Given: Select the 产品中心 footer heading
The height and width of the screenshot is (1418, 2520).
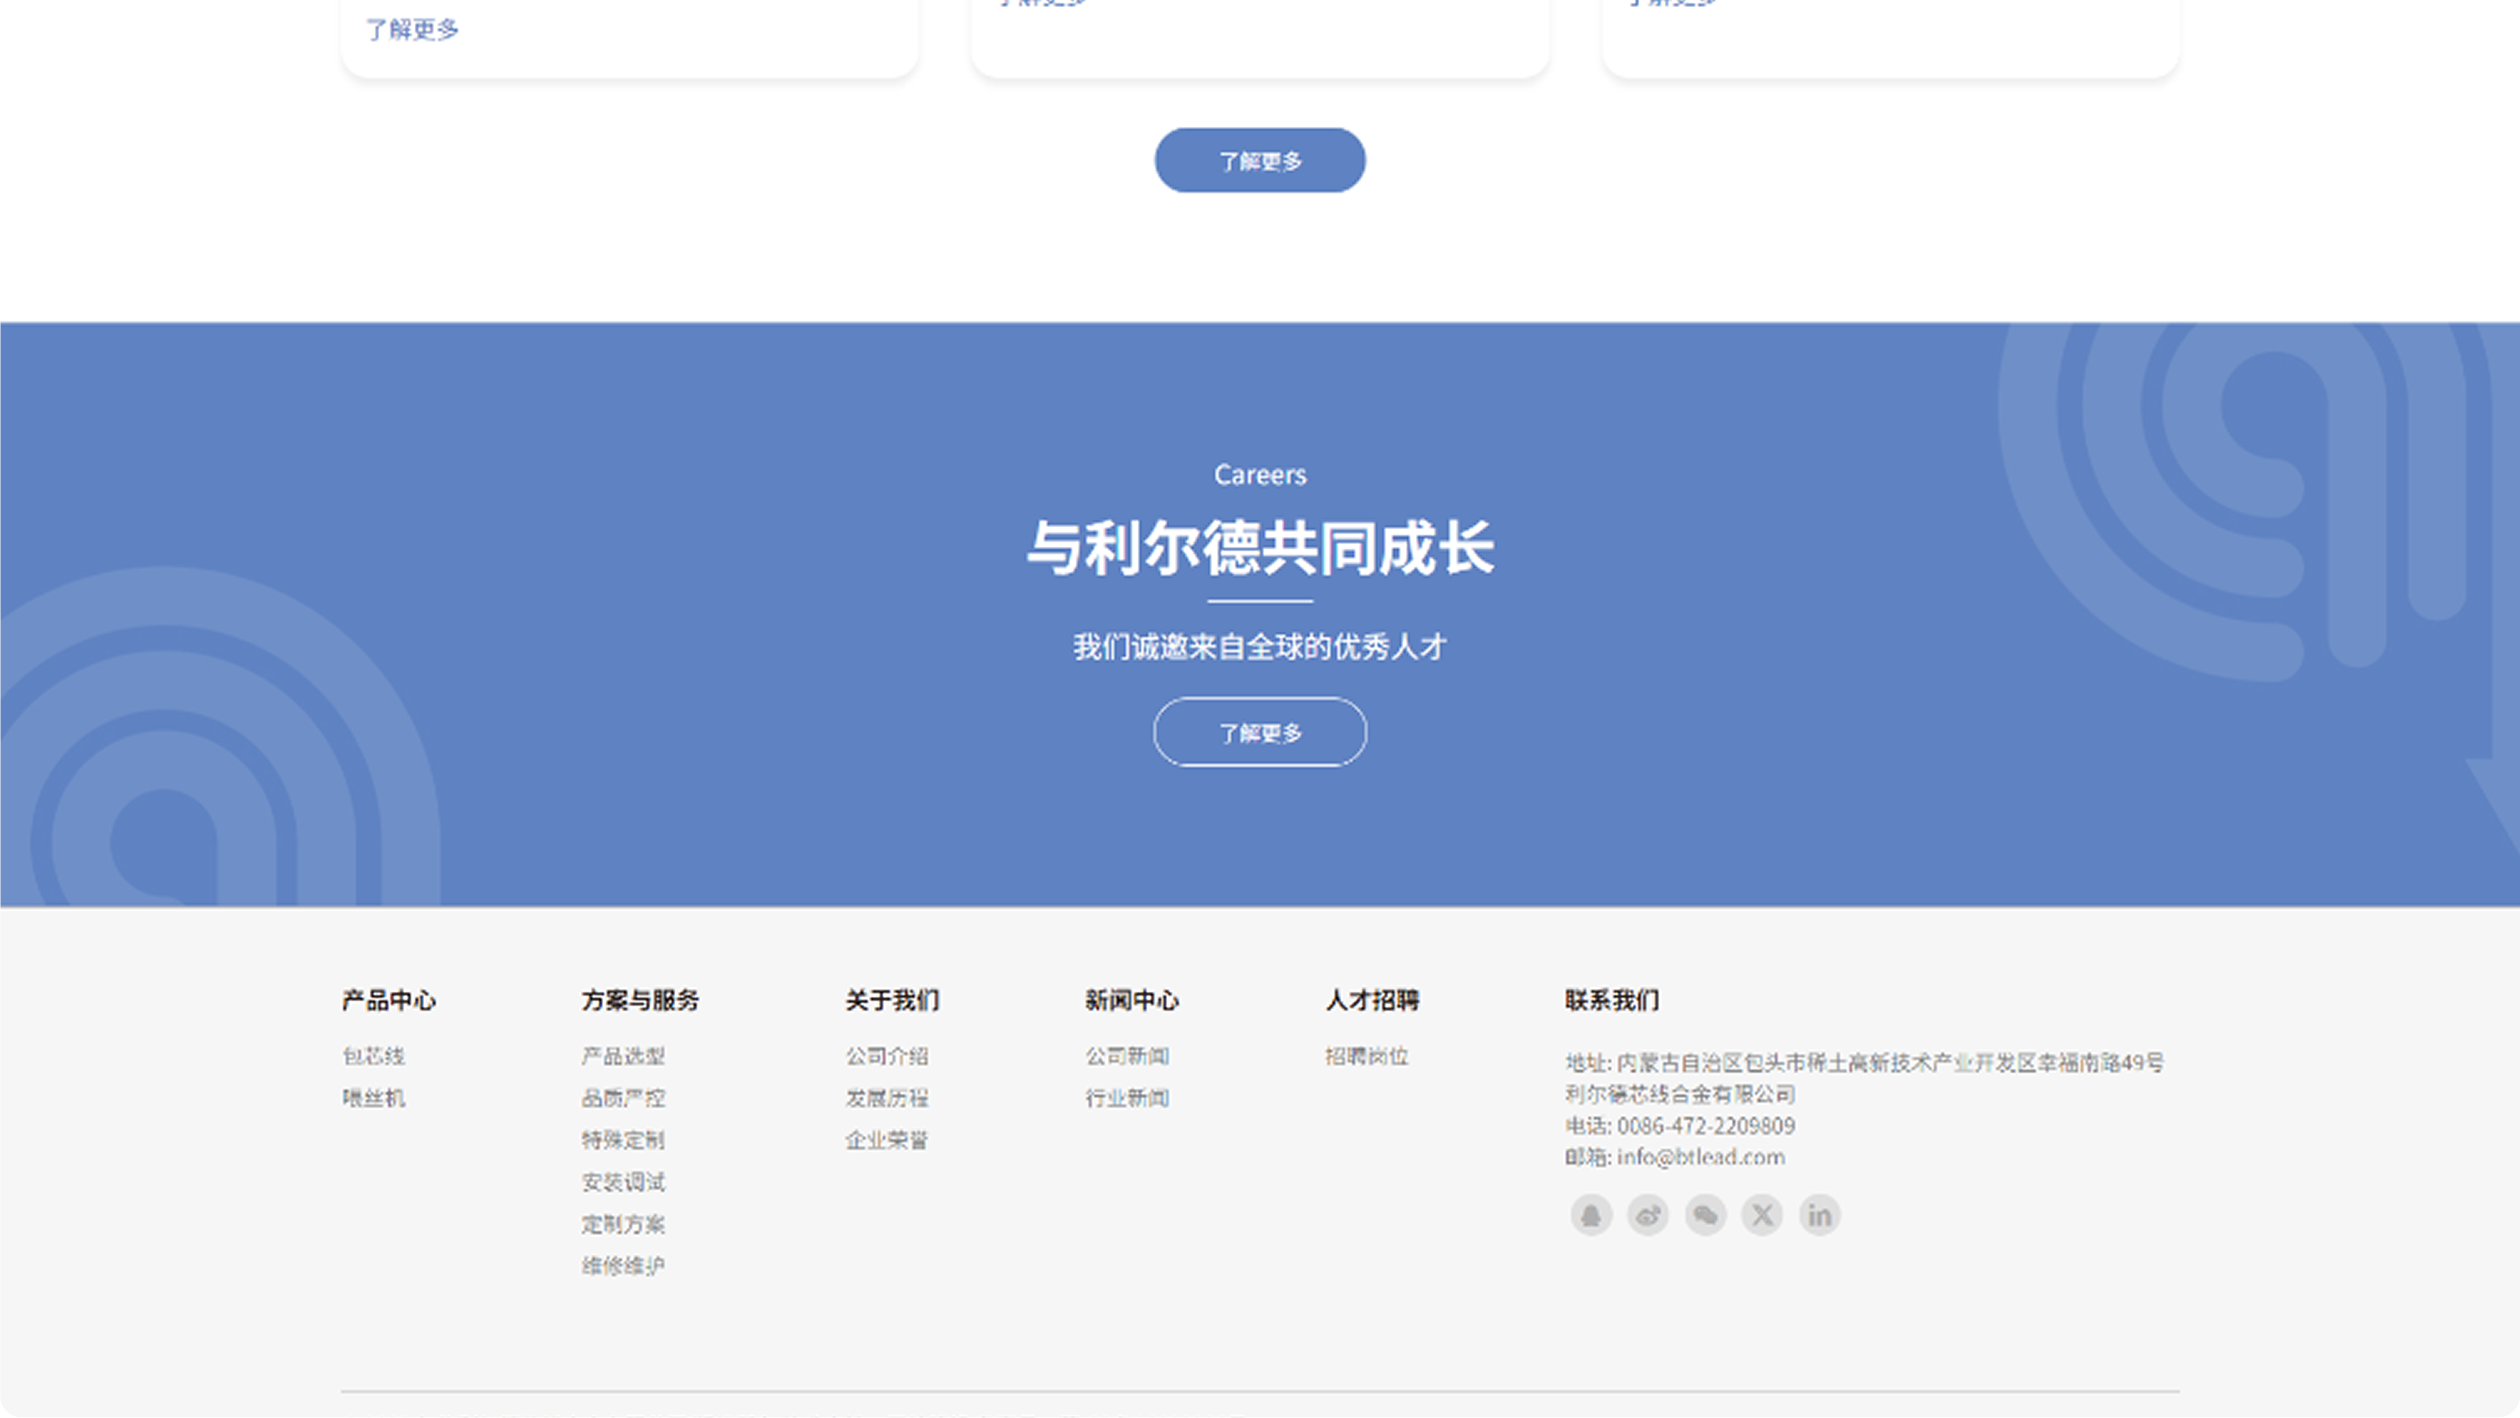Looking at the screenshot, I should 388,1000.
